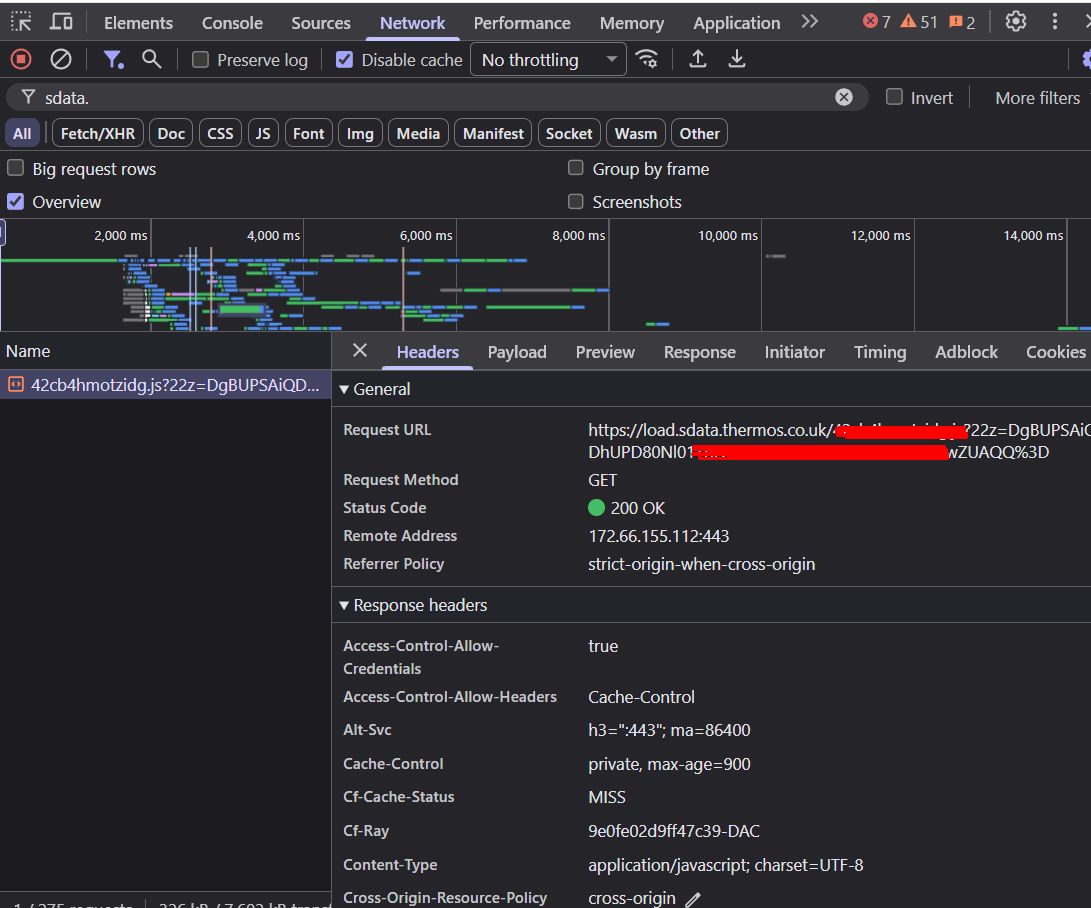Open the network search magnifier
This screenshot has height=908, width=1091.
click(x=152, y=60)
